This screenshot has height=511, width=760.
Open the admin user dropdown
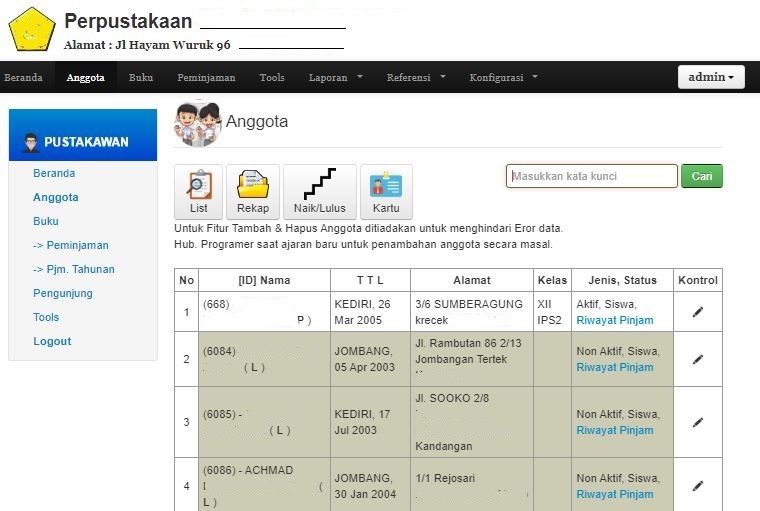click(711, 77)
